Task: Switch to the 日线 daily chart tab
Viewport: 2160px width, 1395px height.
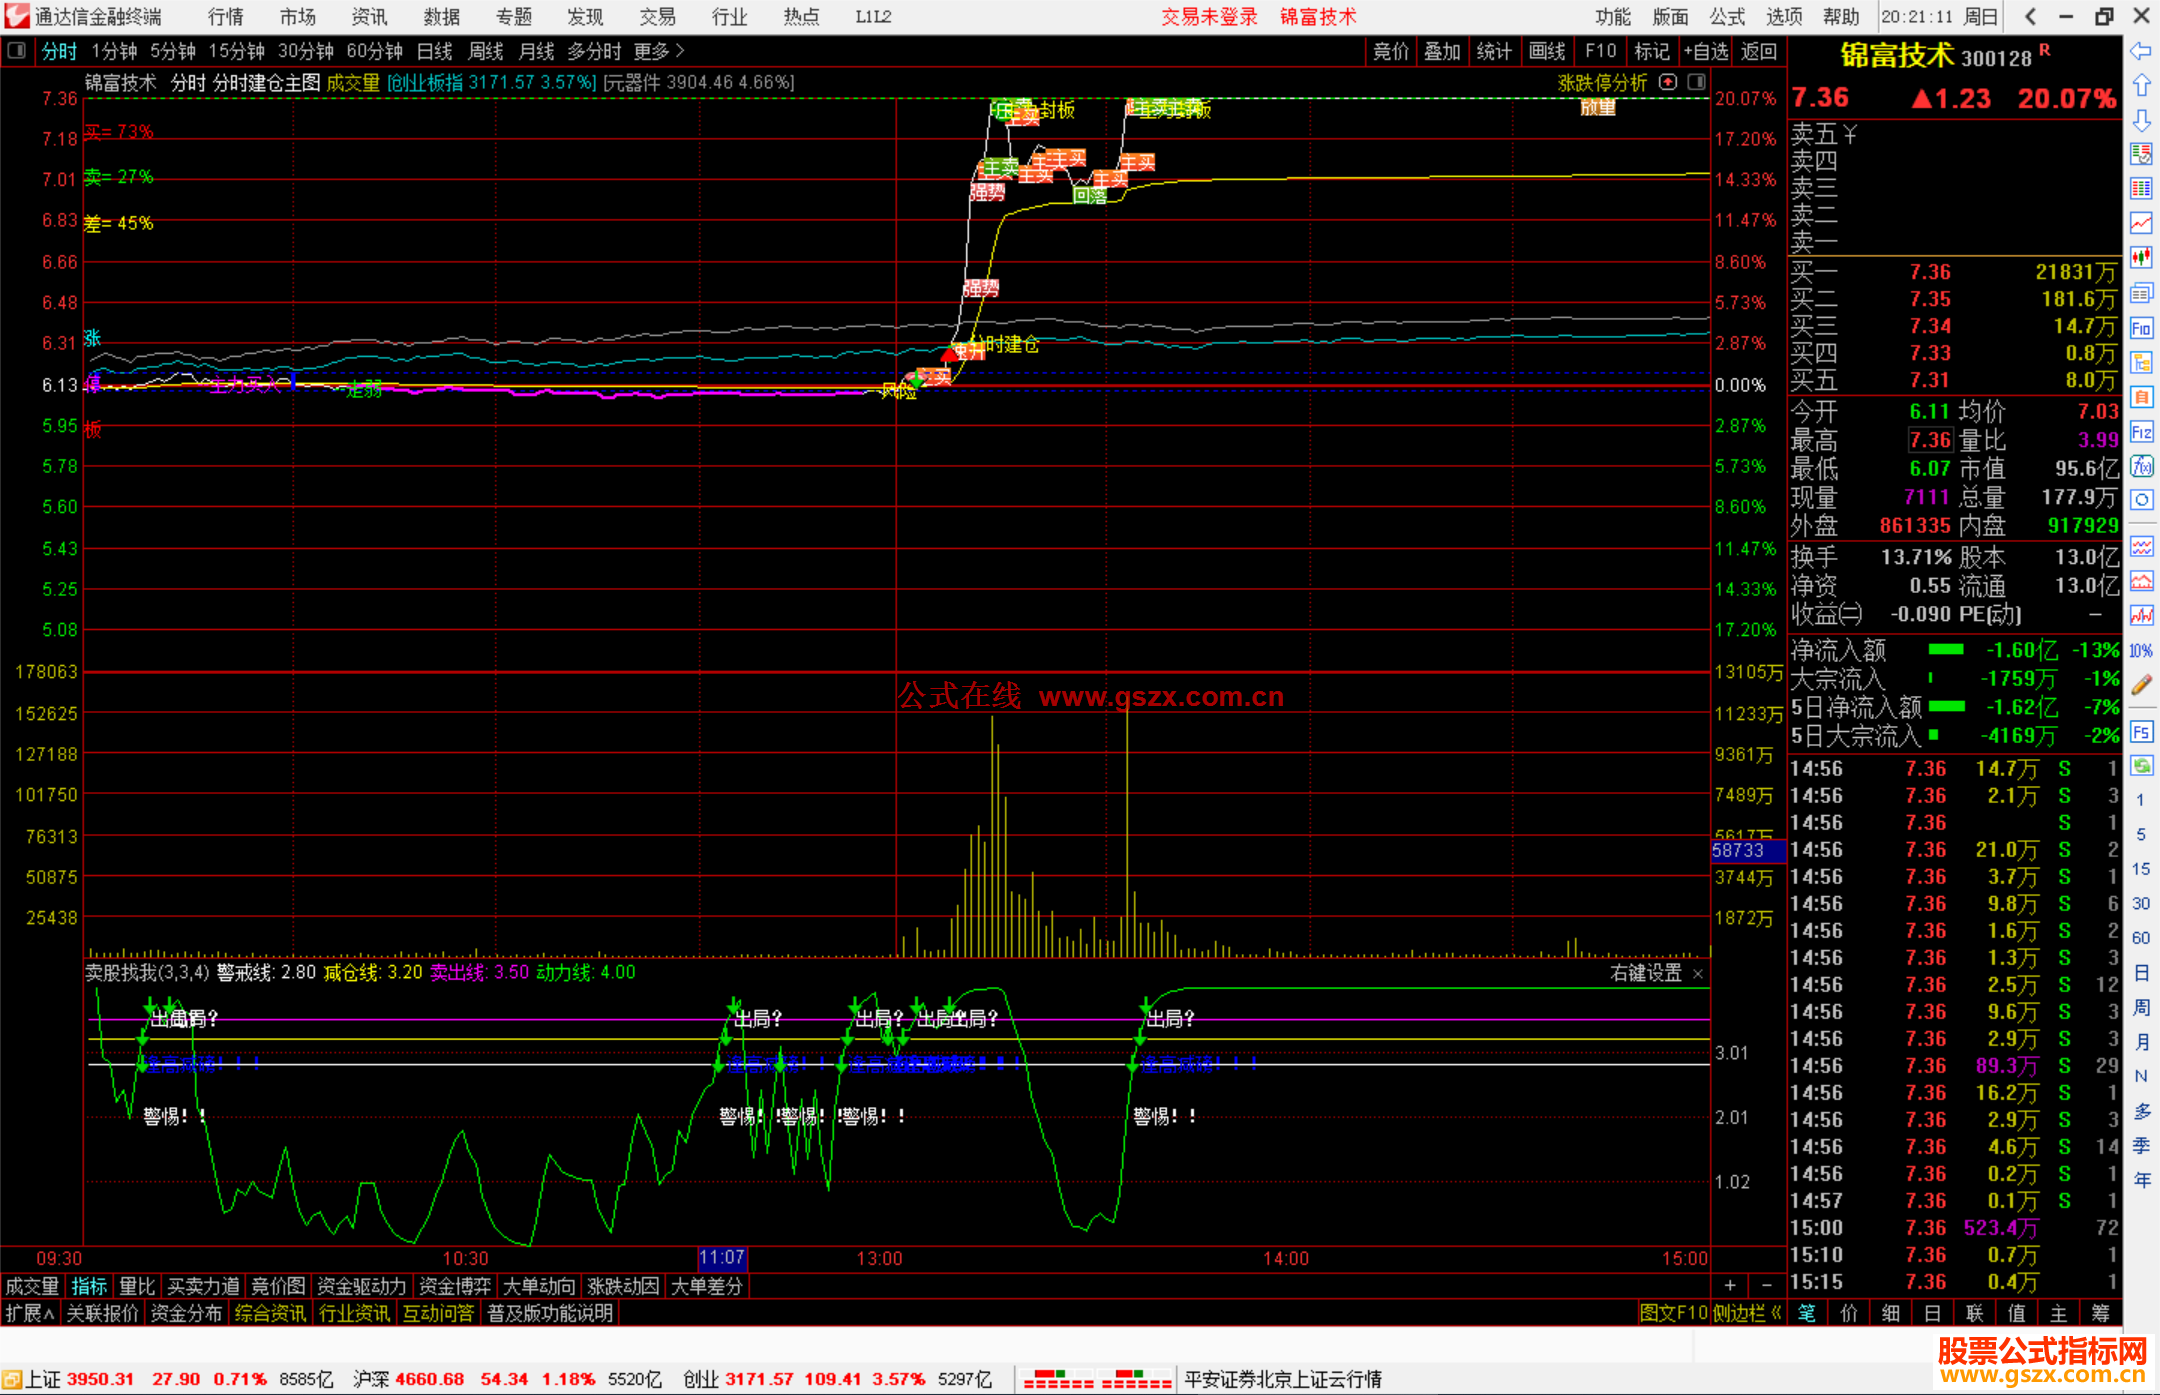Action: (x=434, y=51)
